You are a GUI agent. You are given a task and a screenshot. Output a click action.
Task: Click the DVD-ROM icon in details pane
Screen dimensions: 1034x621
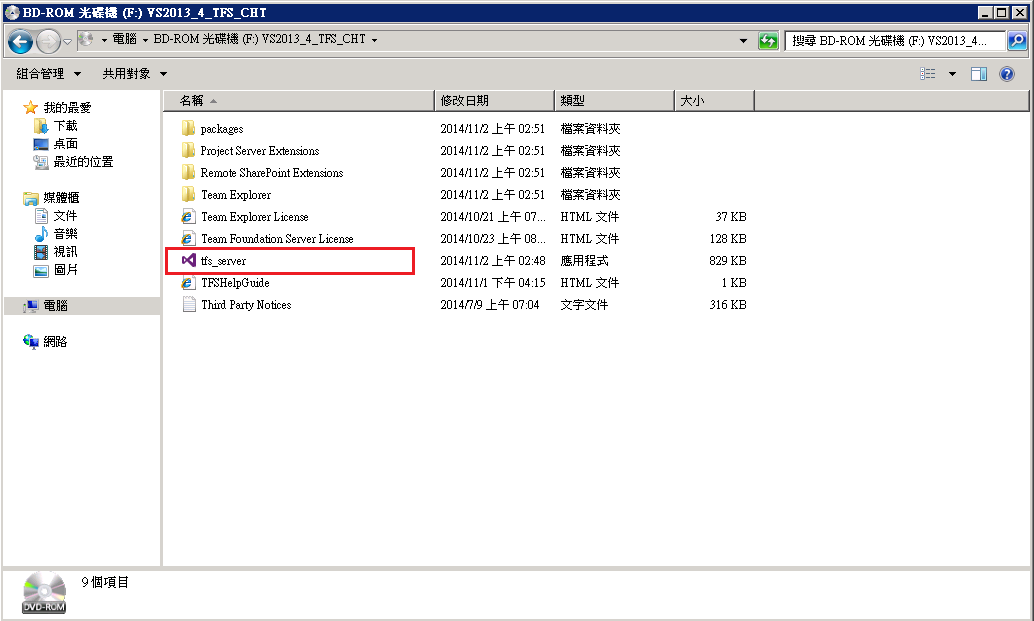44,592
